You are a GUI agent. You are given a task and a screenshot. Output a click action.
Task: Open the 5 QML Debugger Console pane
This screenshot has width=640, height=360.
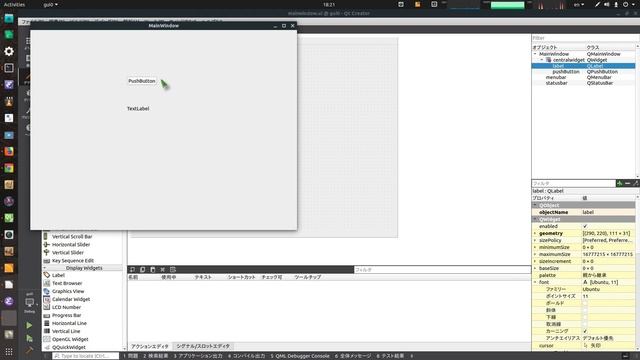300,356
